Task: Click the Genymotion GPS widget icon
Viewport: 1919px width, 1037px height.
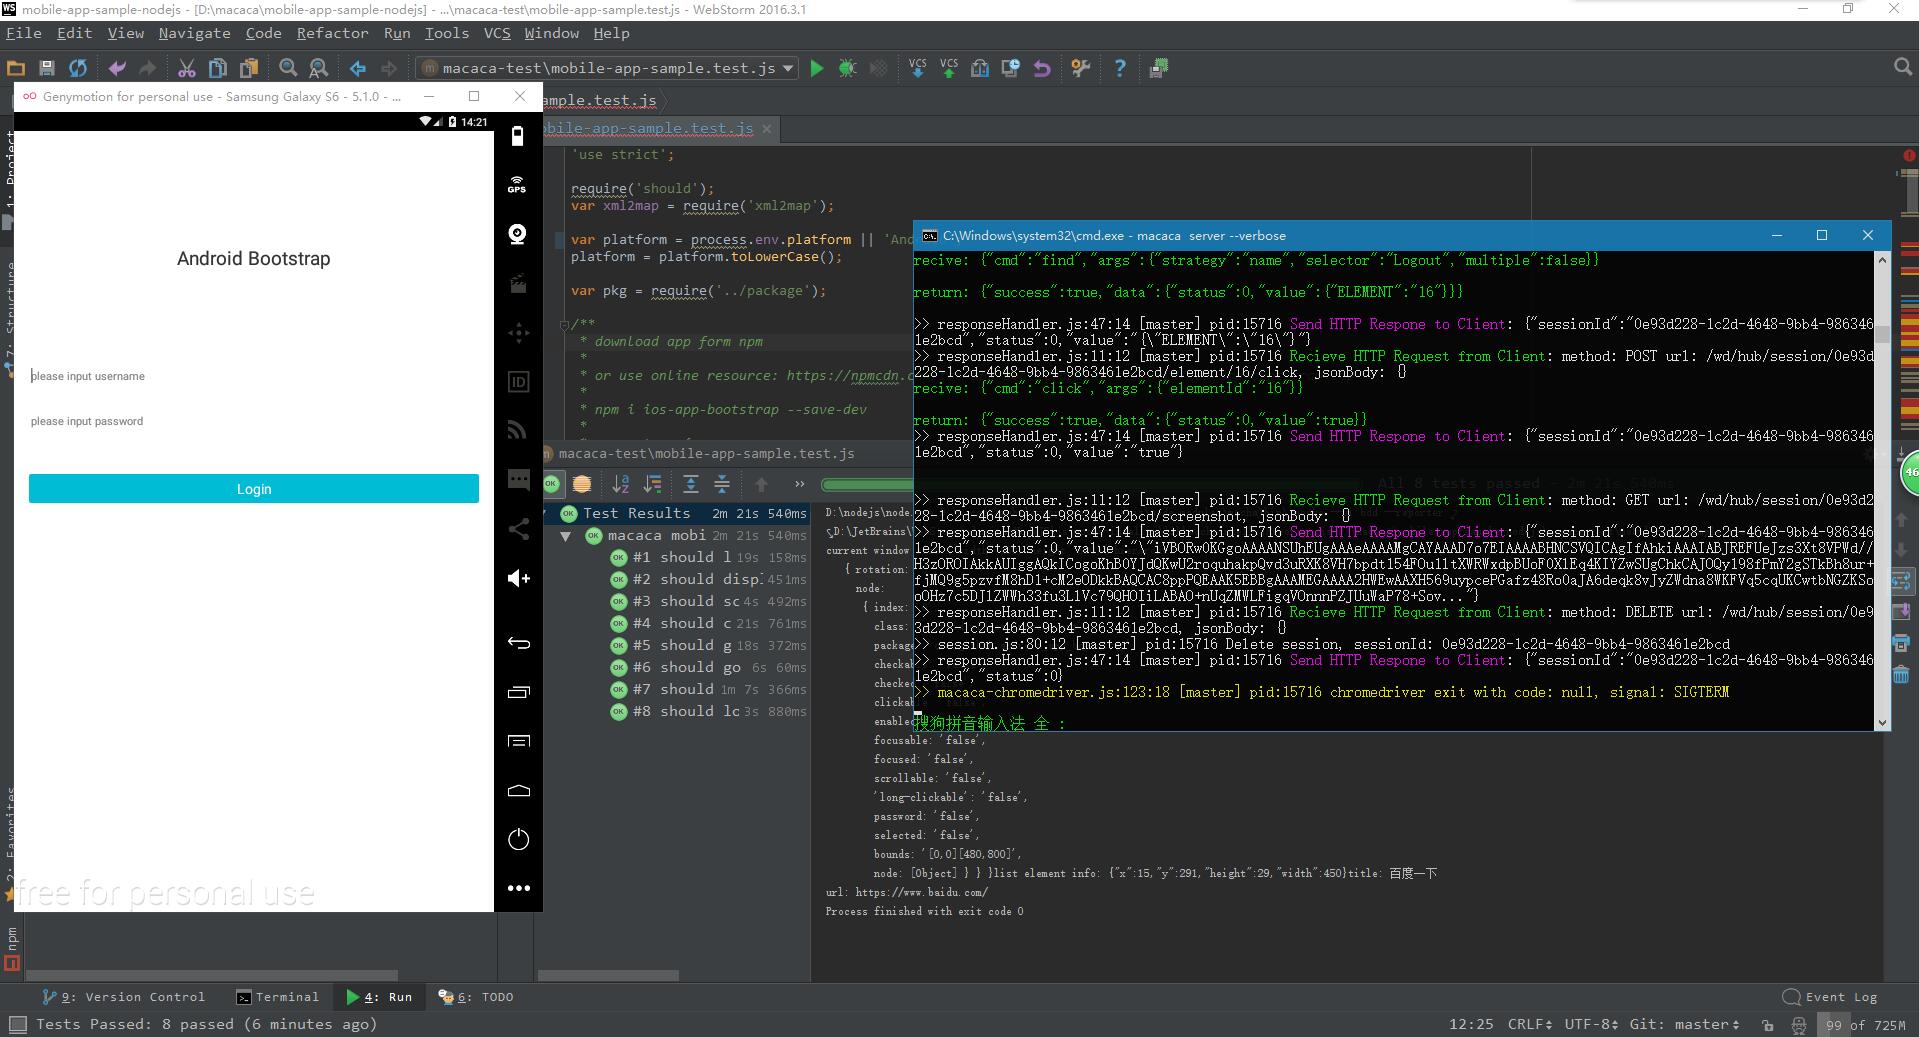Action: 517,184
